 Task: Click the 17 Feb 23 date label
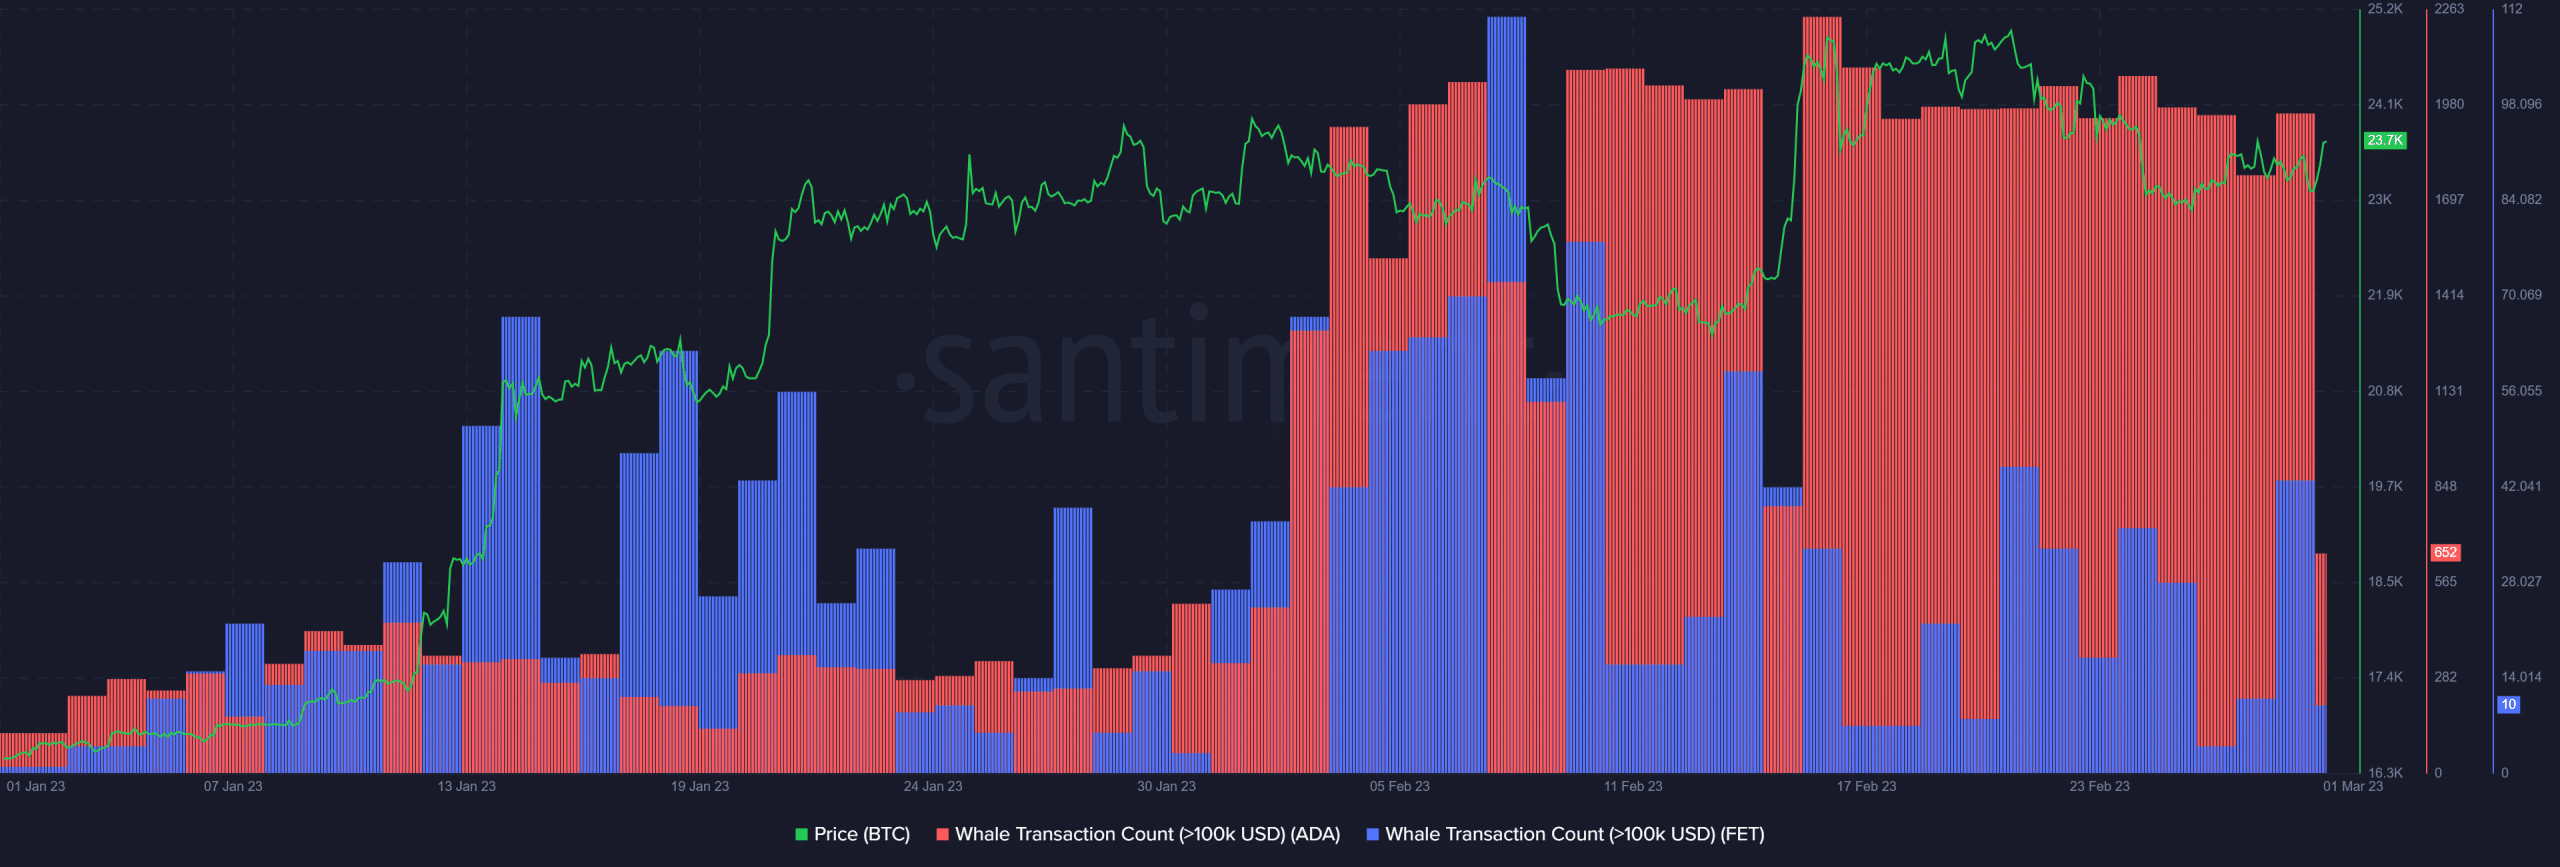(1866, 786)
